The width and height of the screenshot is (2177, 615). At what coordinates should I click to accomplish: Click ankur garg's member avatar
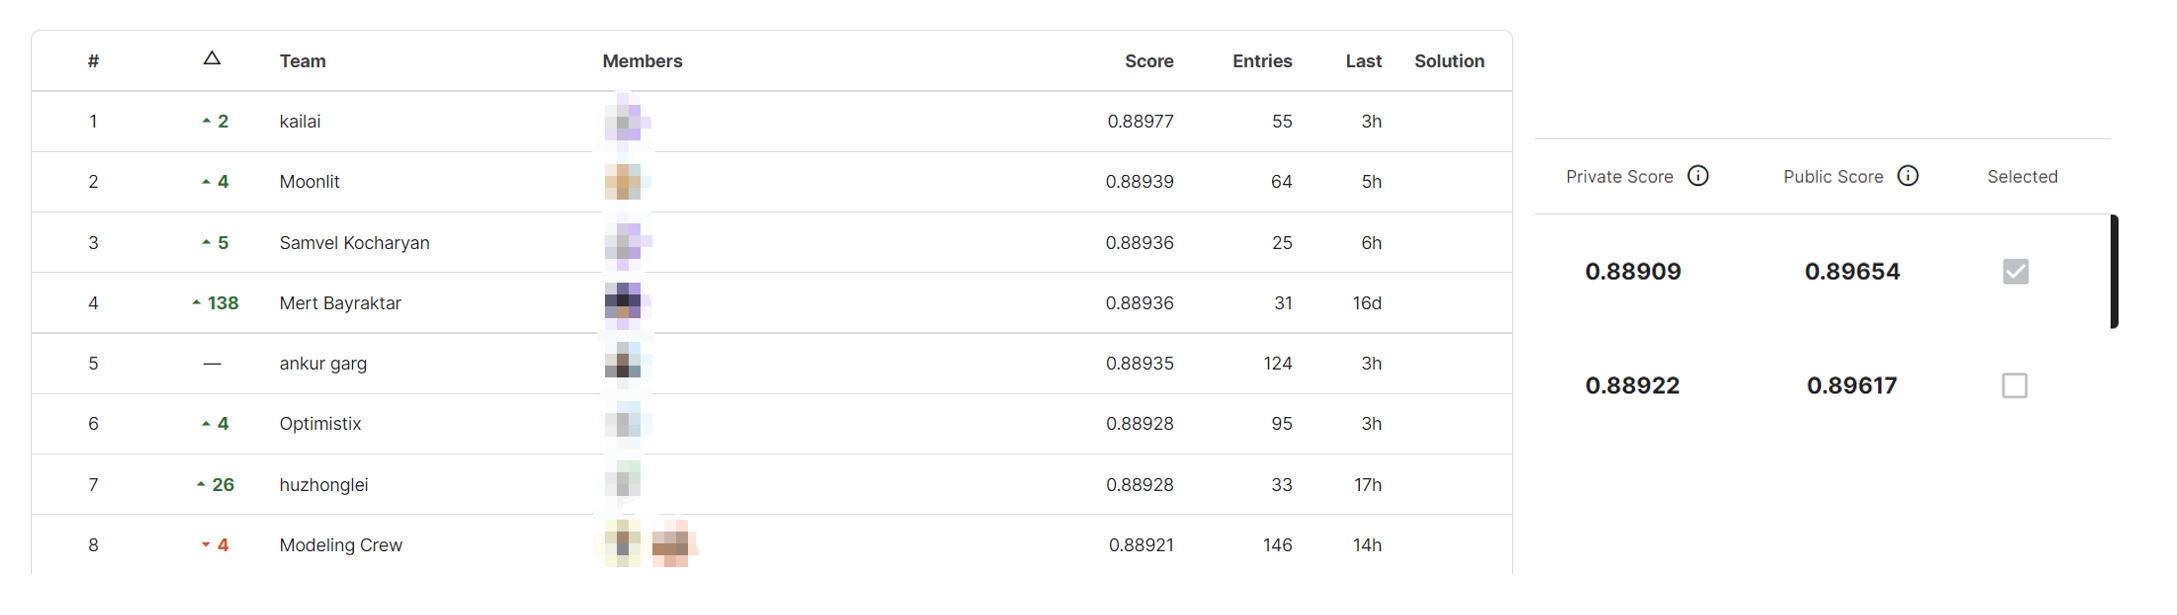(623, 363)
